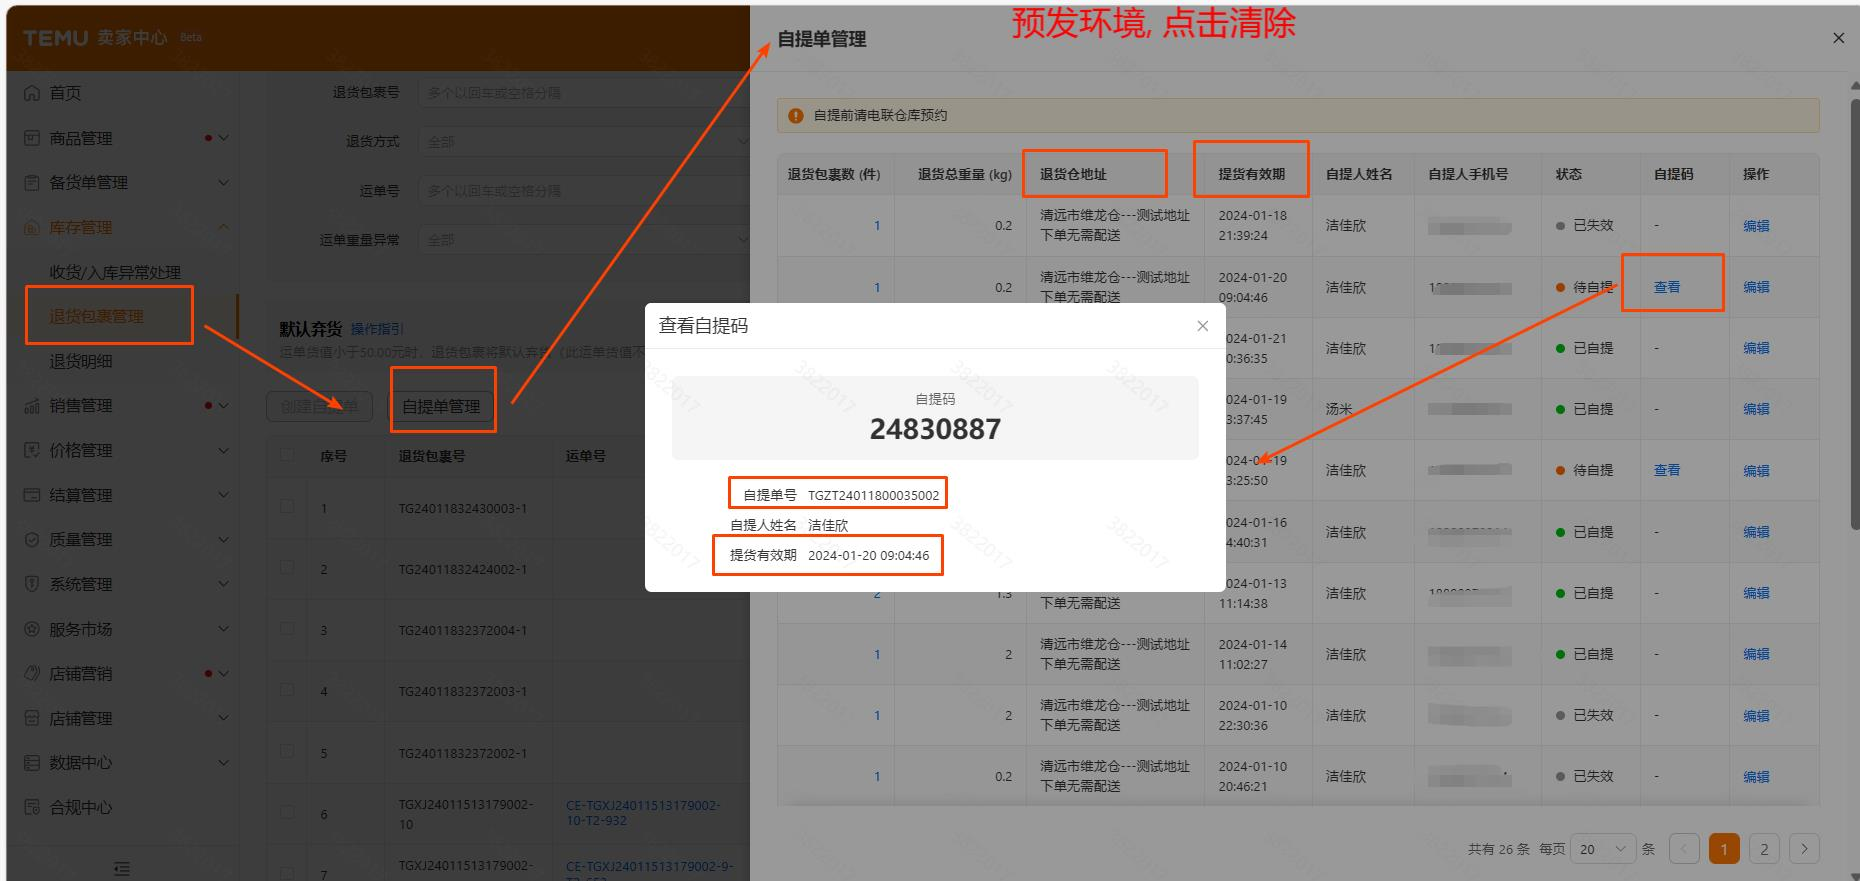Viewport: 1860px width, 881px height.
Task: Select all rows via header checkbox
Action: (x=287, y=455)
